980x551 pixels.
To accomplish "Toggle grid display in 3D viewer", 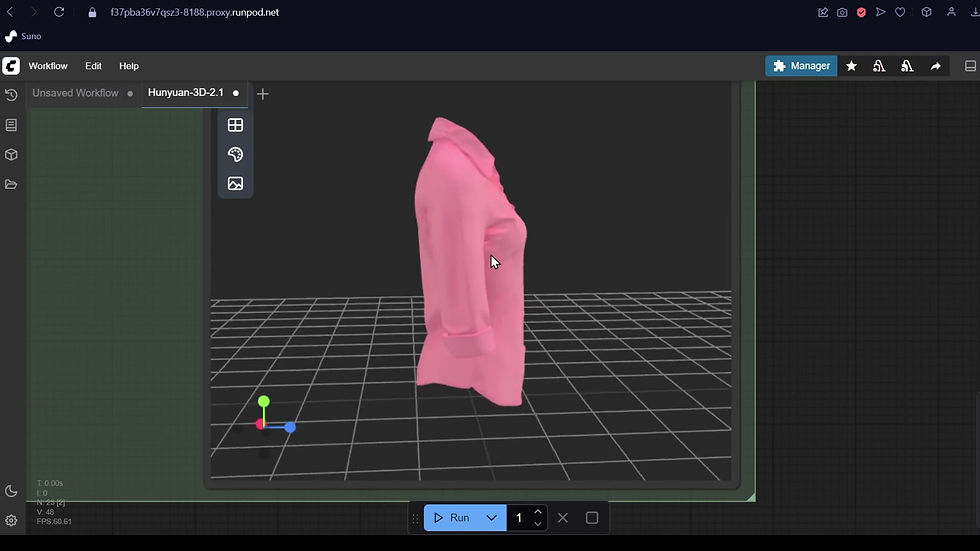I will (235, 125).
